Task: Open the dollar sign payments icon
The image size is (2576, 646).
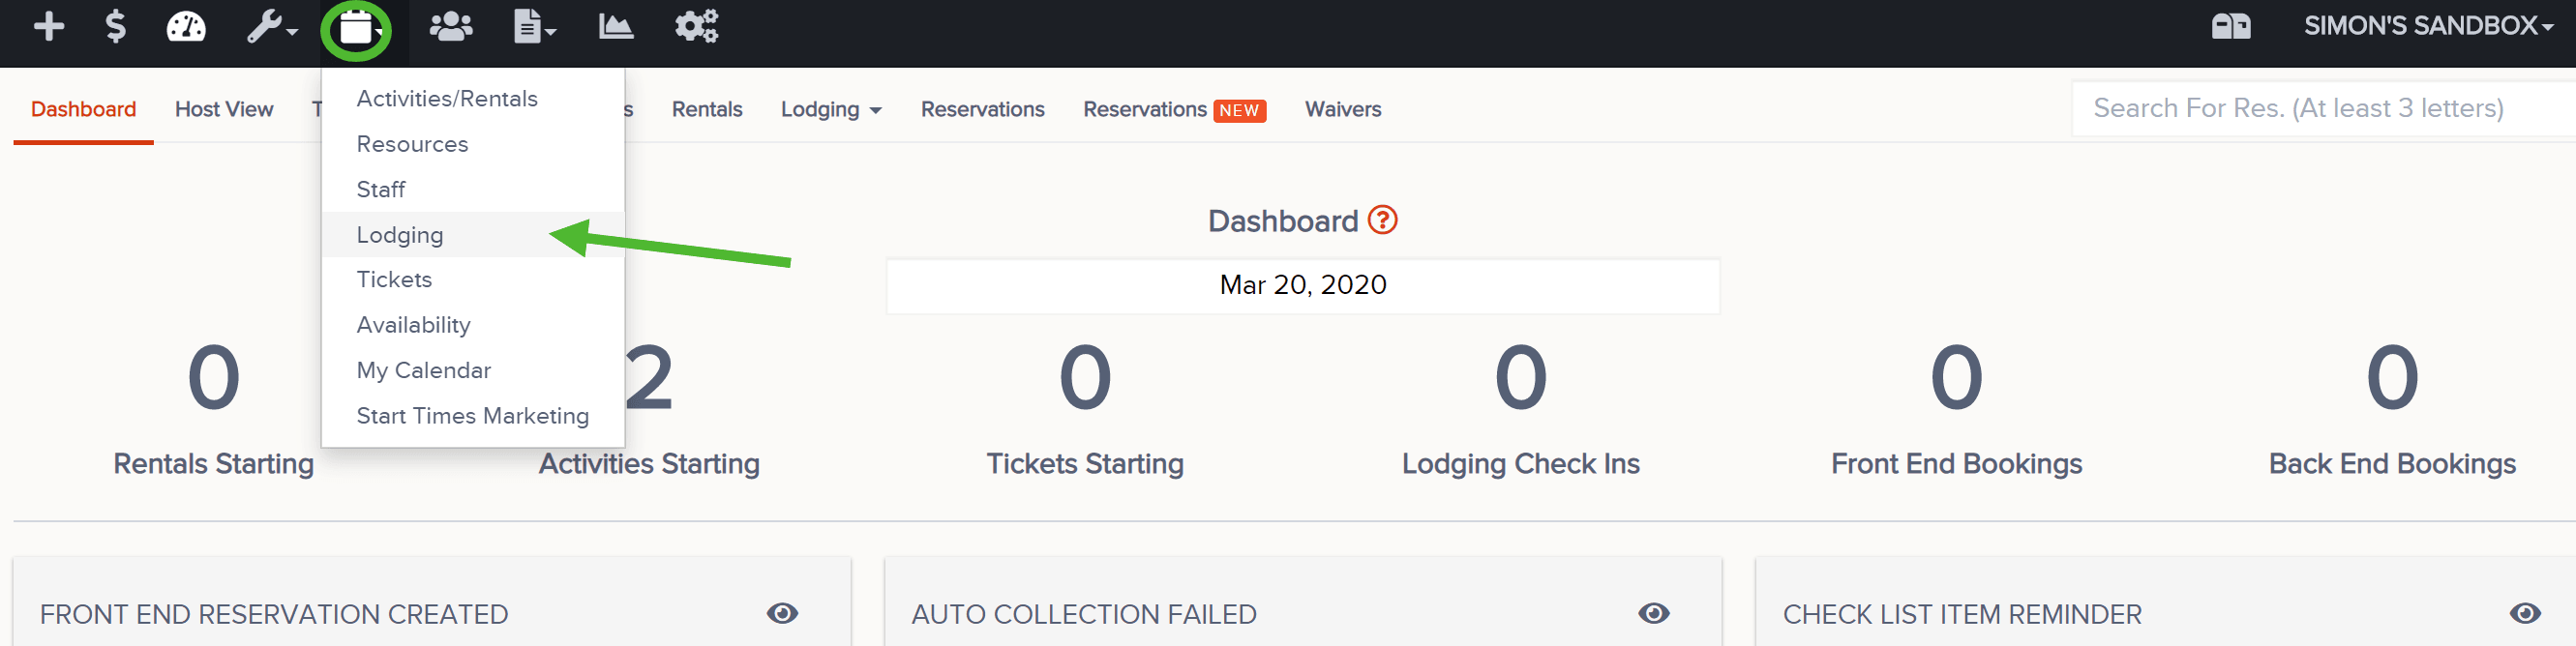Action: [115, 27]
